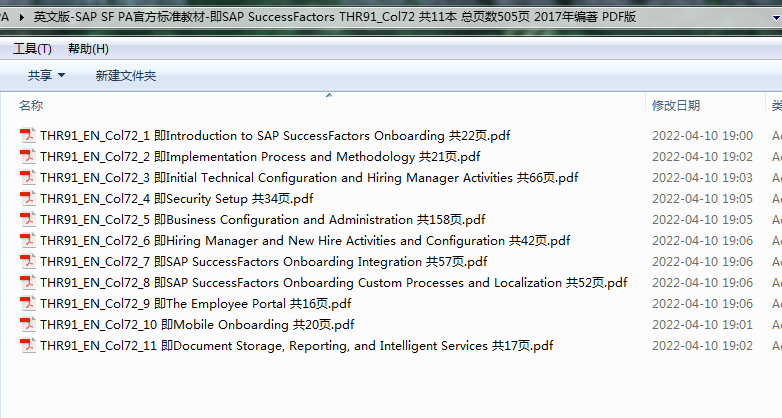Click date 2022-04-10 19:00 of Col72_1 row
This screenshot has height=418, width=782.
(x=702, y=136)
